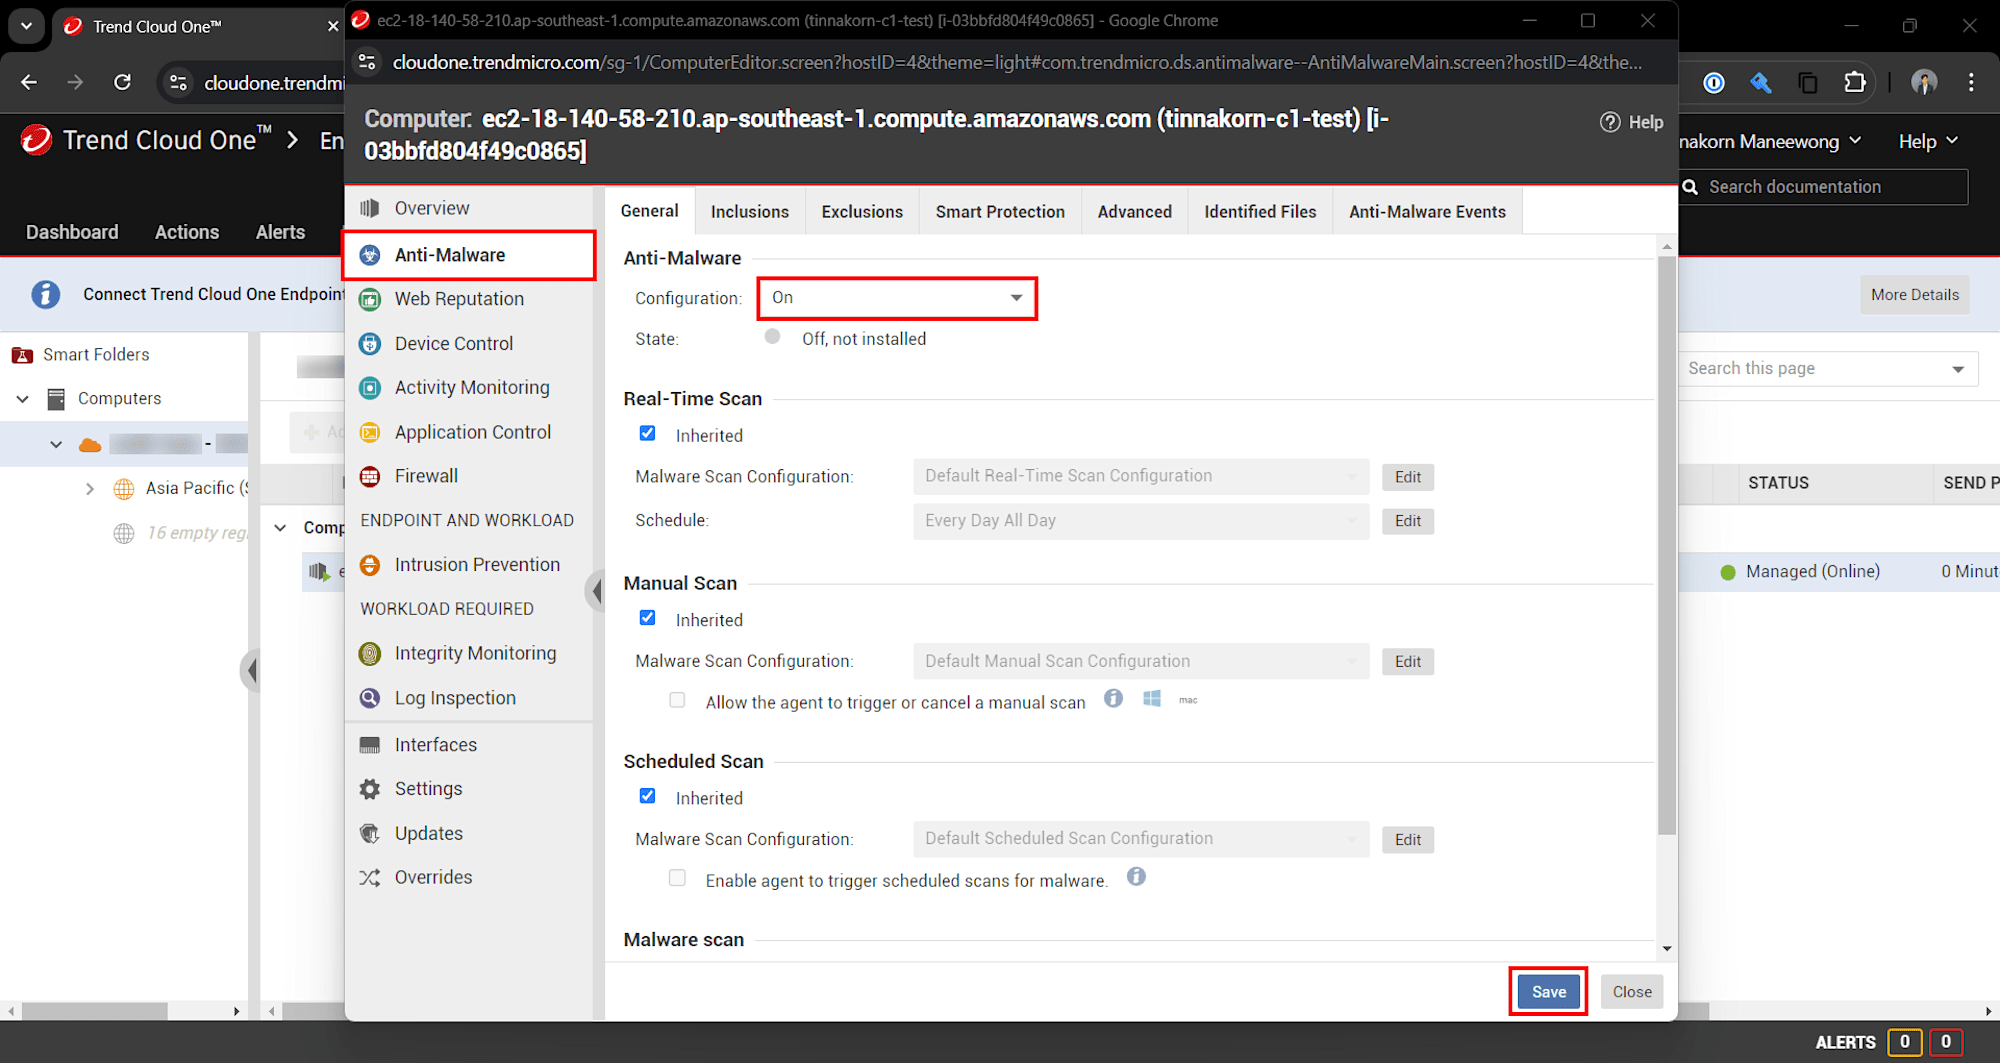Viewport: 2000px width, 1063px height.
Task: Edit the Manual Scan Configuration
Action: [1408, 661]
